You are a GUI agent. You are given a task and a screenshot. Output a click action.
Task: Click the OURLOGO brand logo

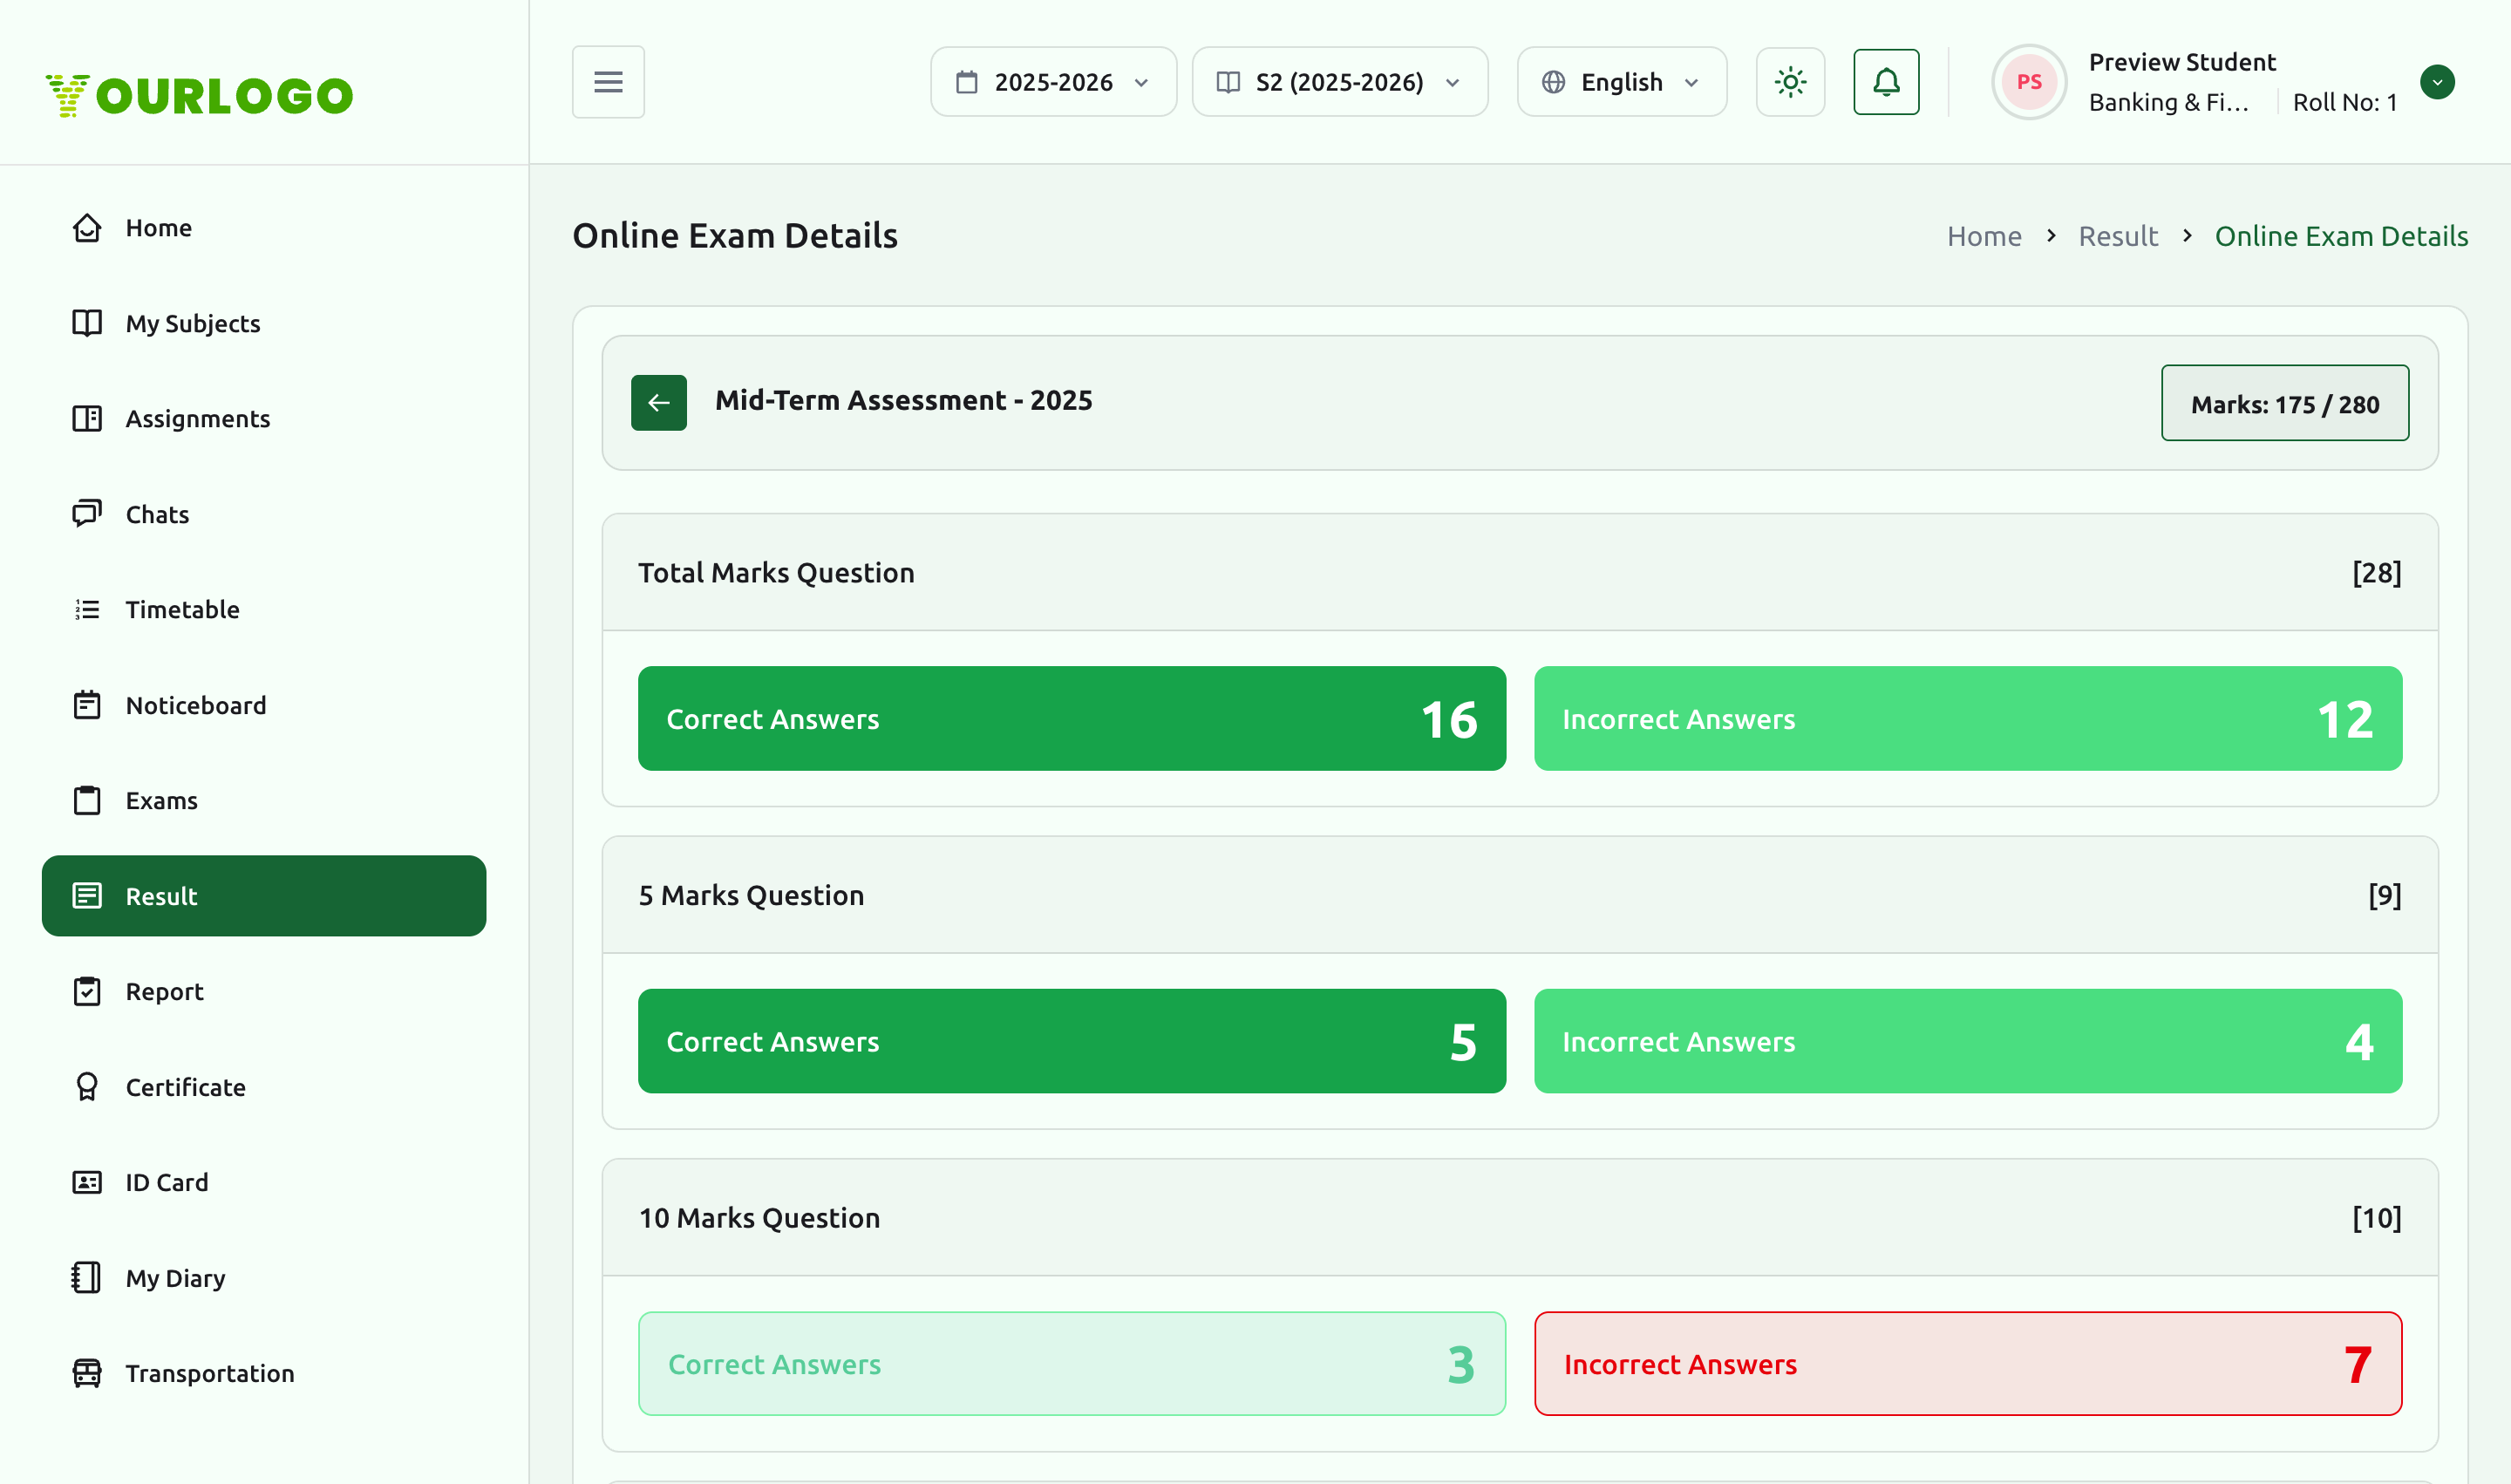(199, 95)
